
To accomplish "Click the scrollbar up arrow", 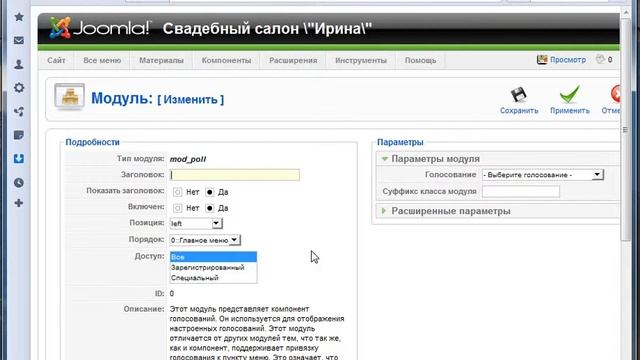I will 626,13.
